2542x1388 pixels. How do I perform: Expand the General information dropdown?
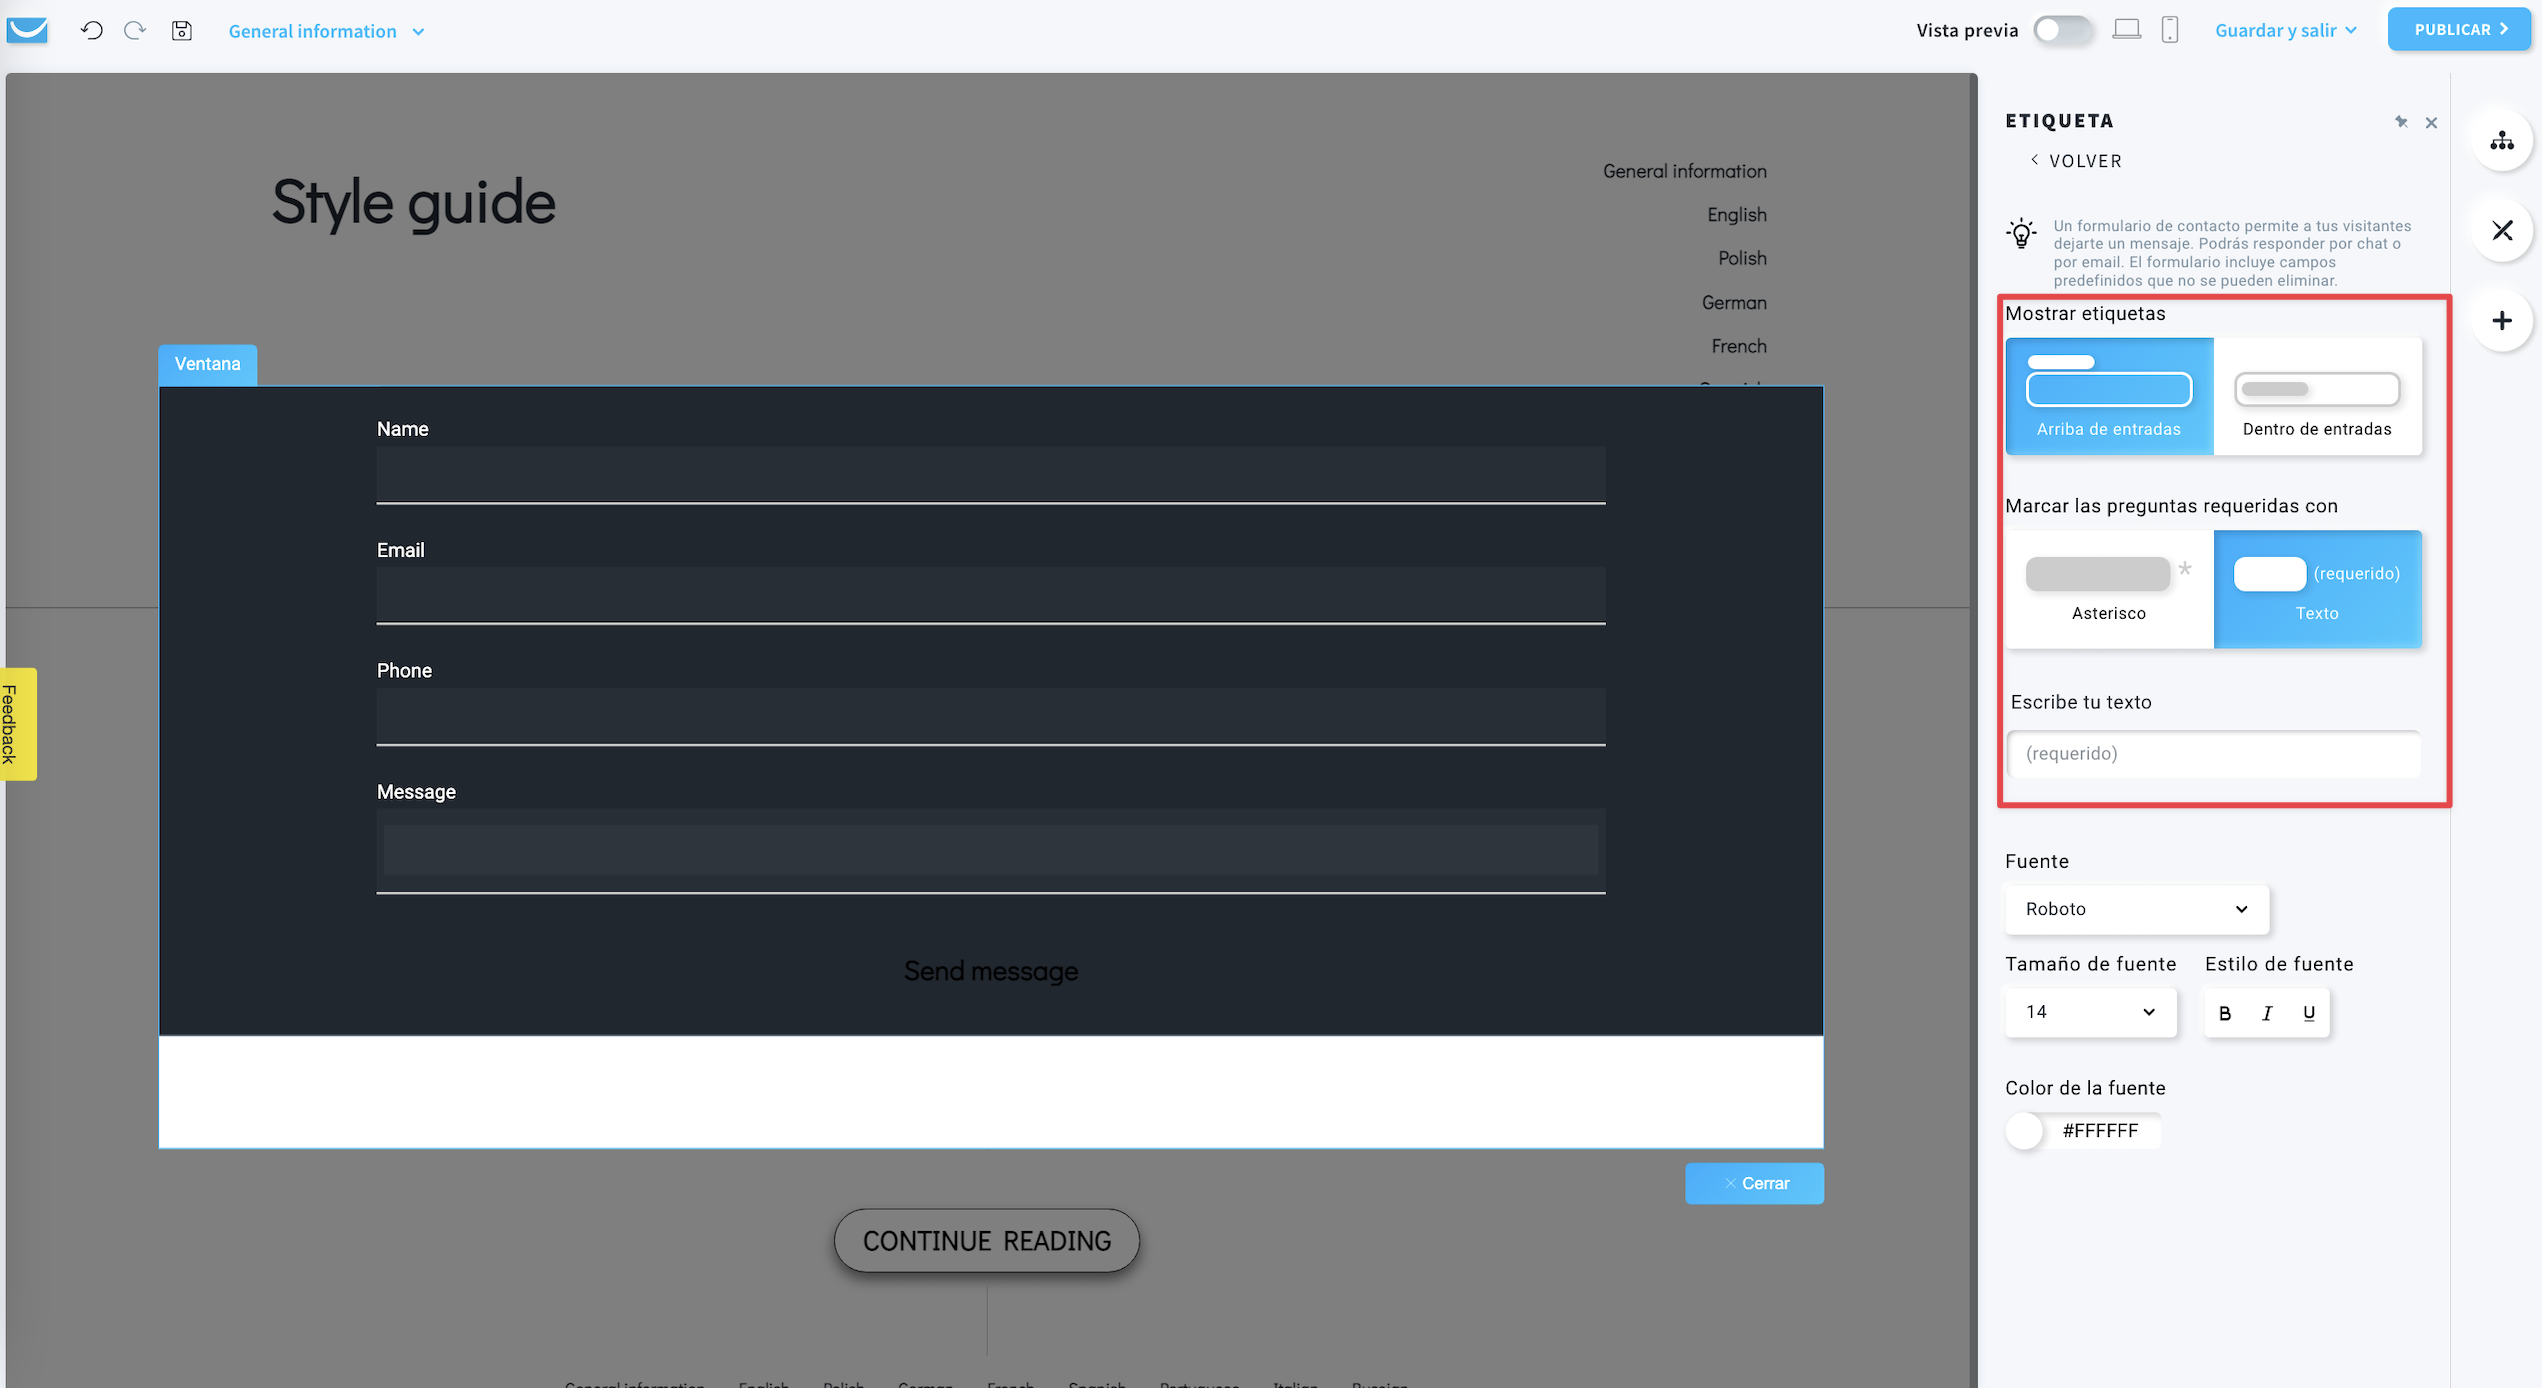326,29
